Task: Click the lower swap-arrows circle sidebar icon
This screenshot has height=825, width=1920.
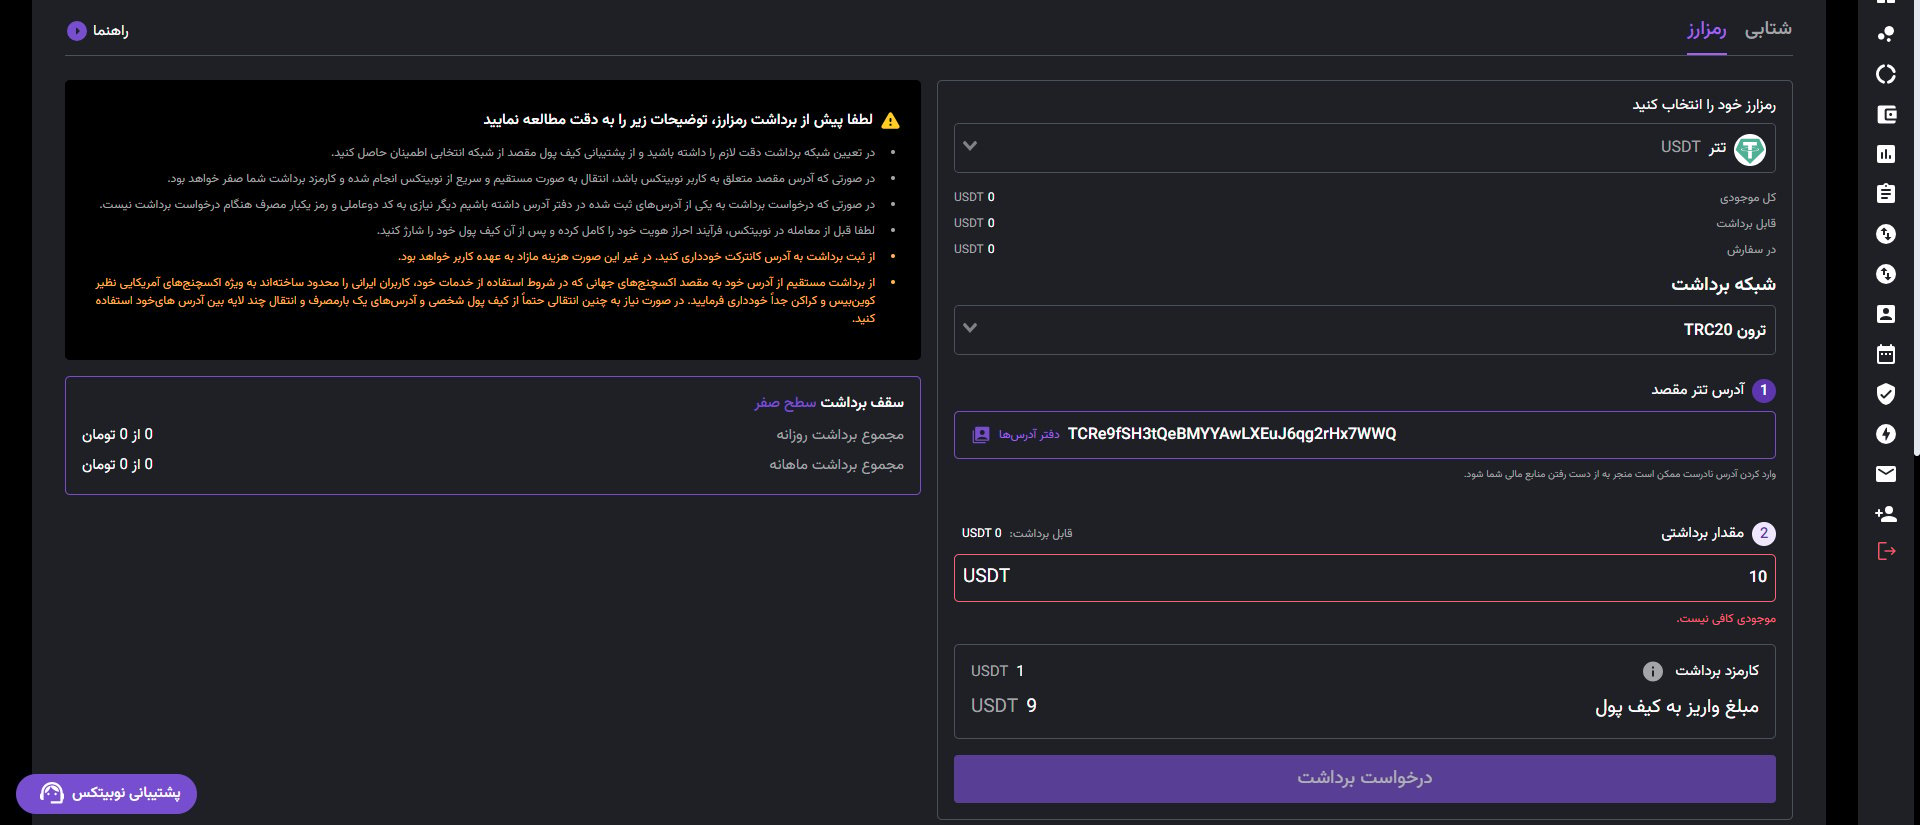Action: [1886, 274]
